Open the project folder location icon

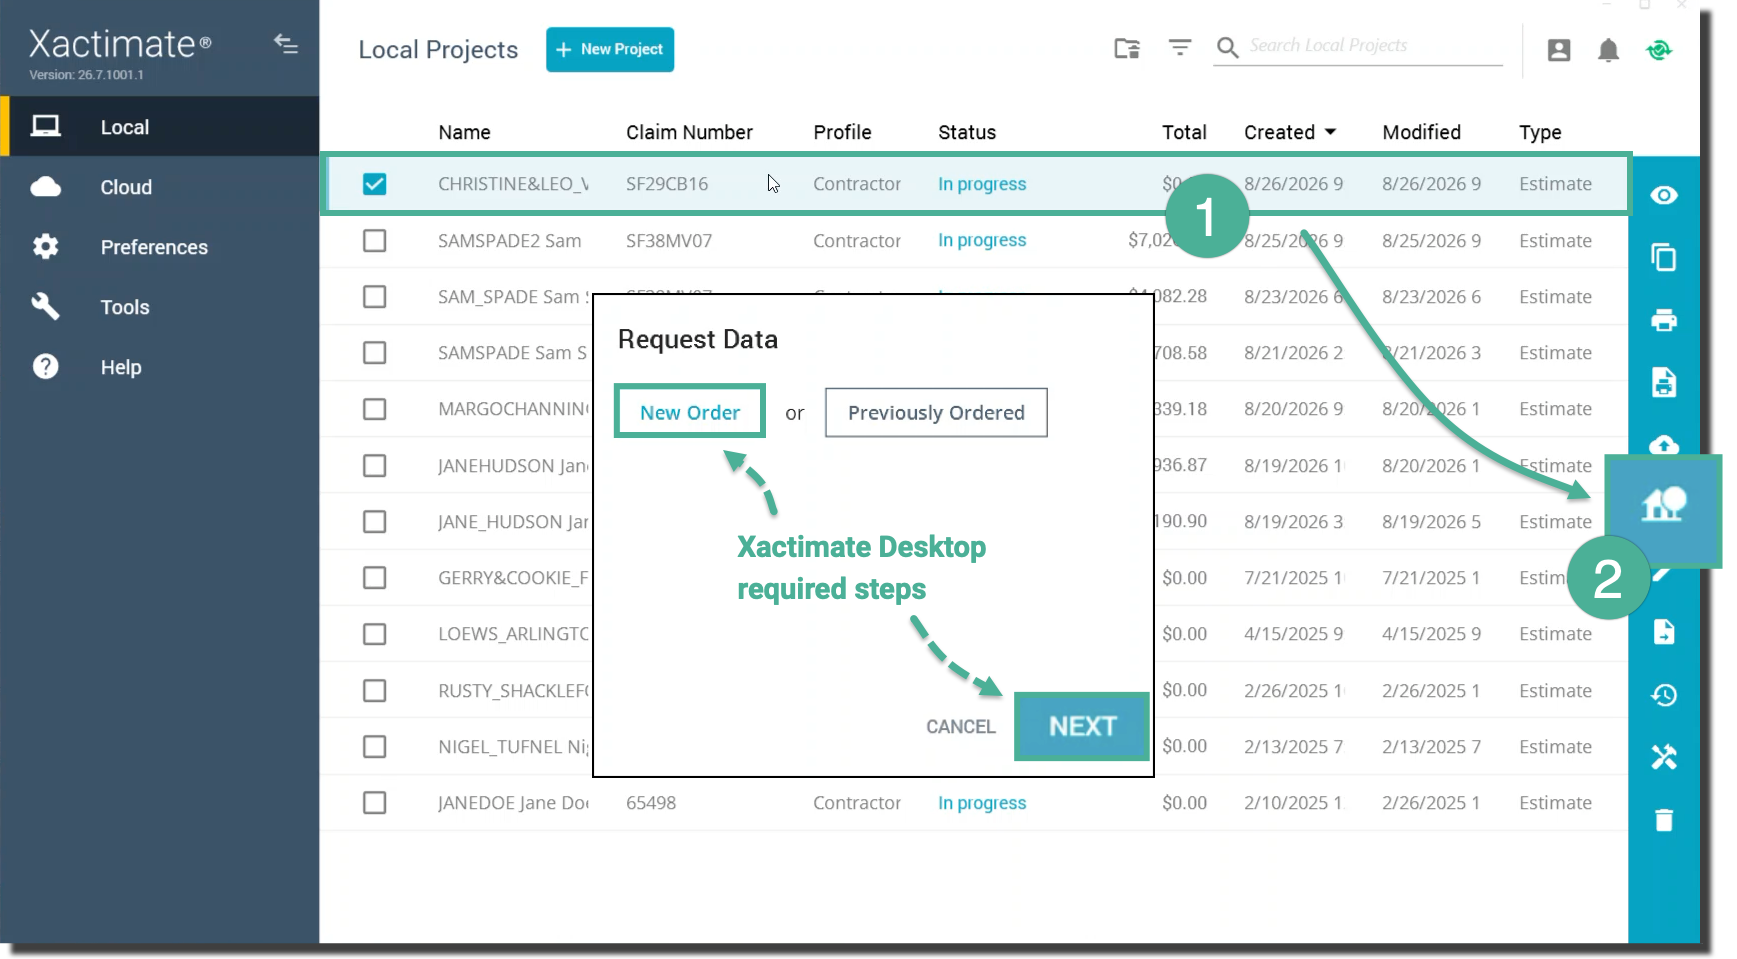(x=1127, y=48)
